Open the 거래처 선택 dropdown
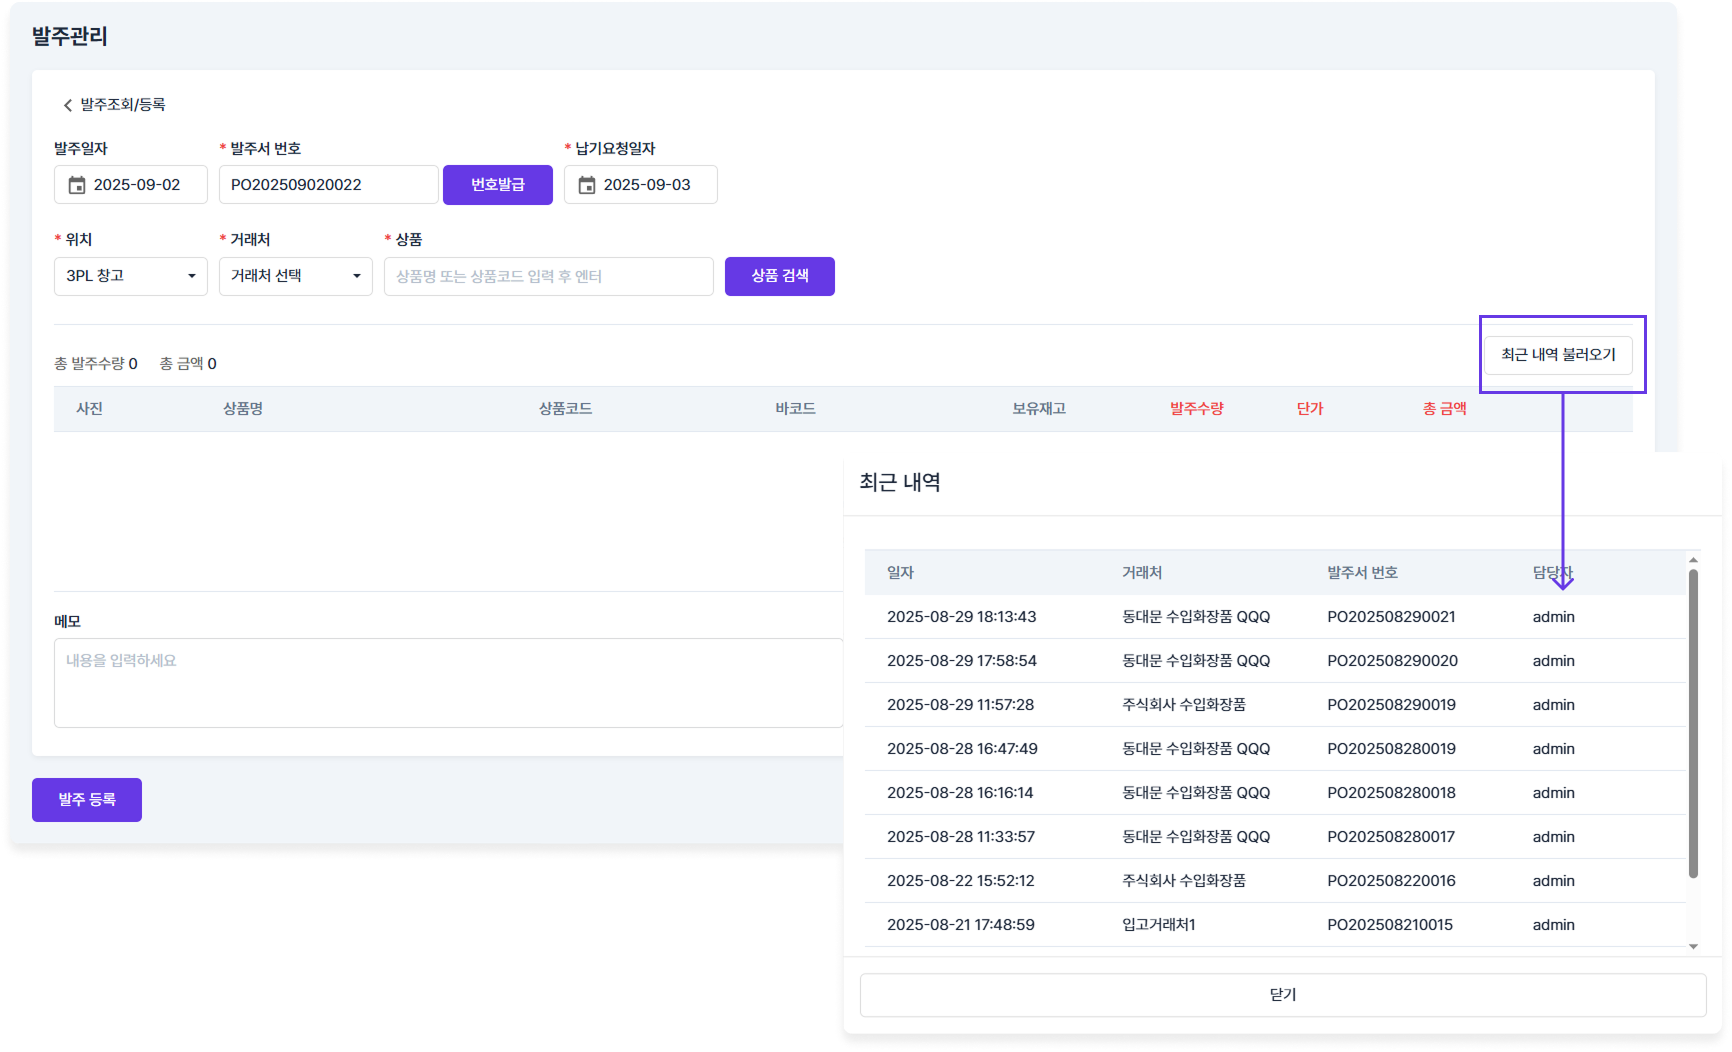The height and width of the screenshot is (1052, 1732). tap(295, 276)
